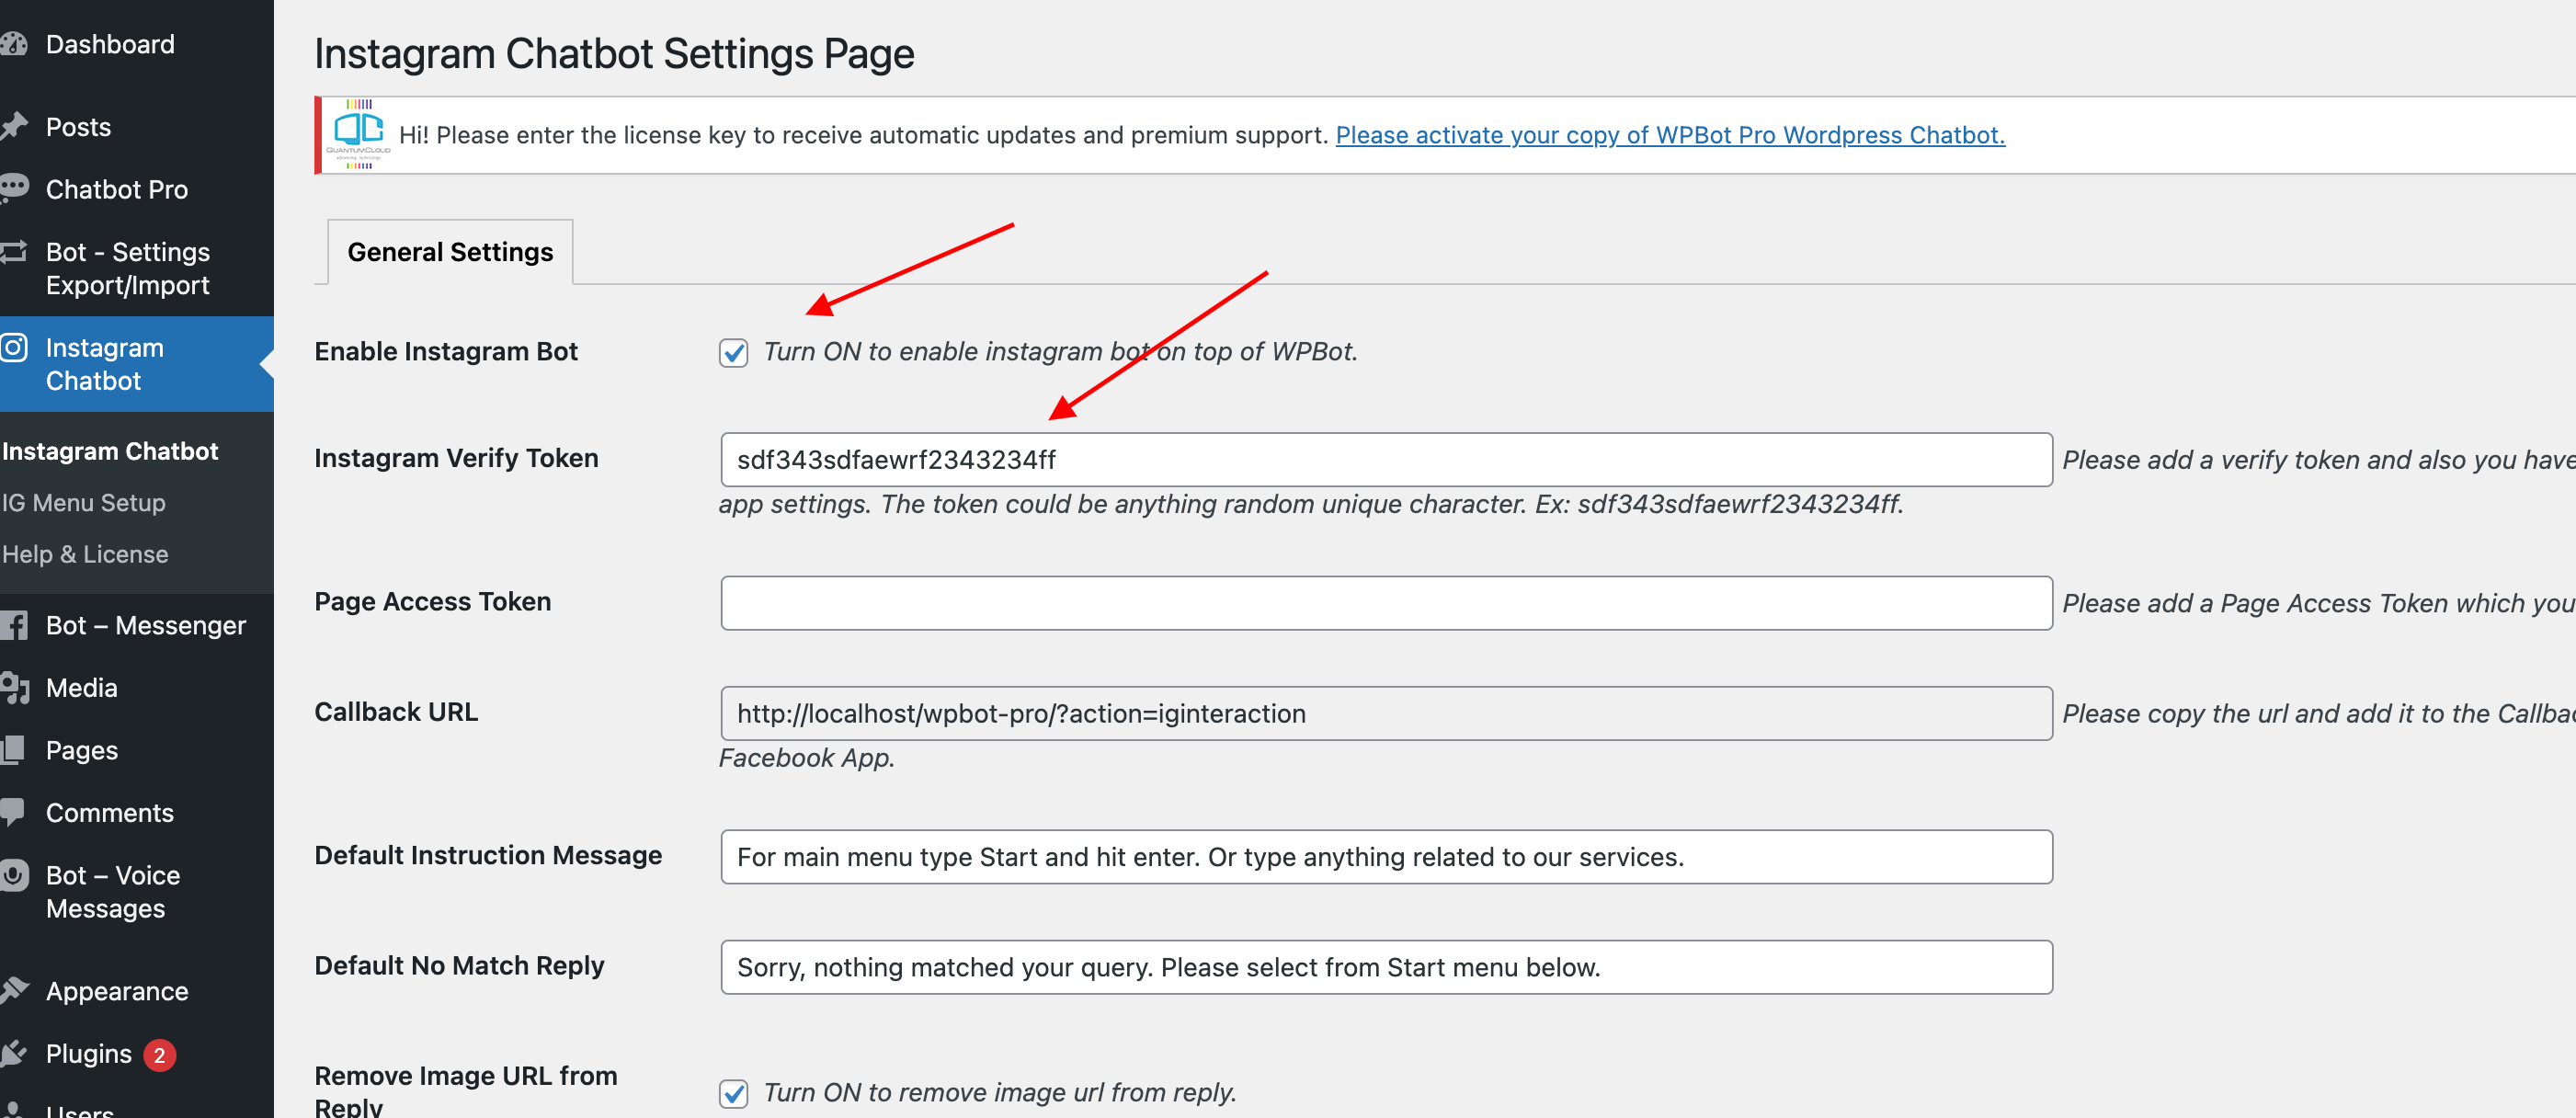Open Chatbot Pro in the sidebar
The image size is (2576, 1118).
point(116,189)
